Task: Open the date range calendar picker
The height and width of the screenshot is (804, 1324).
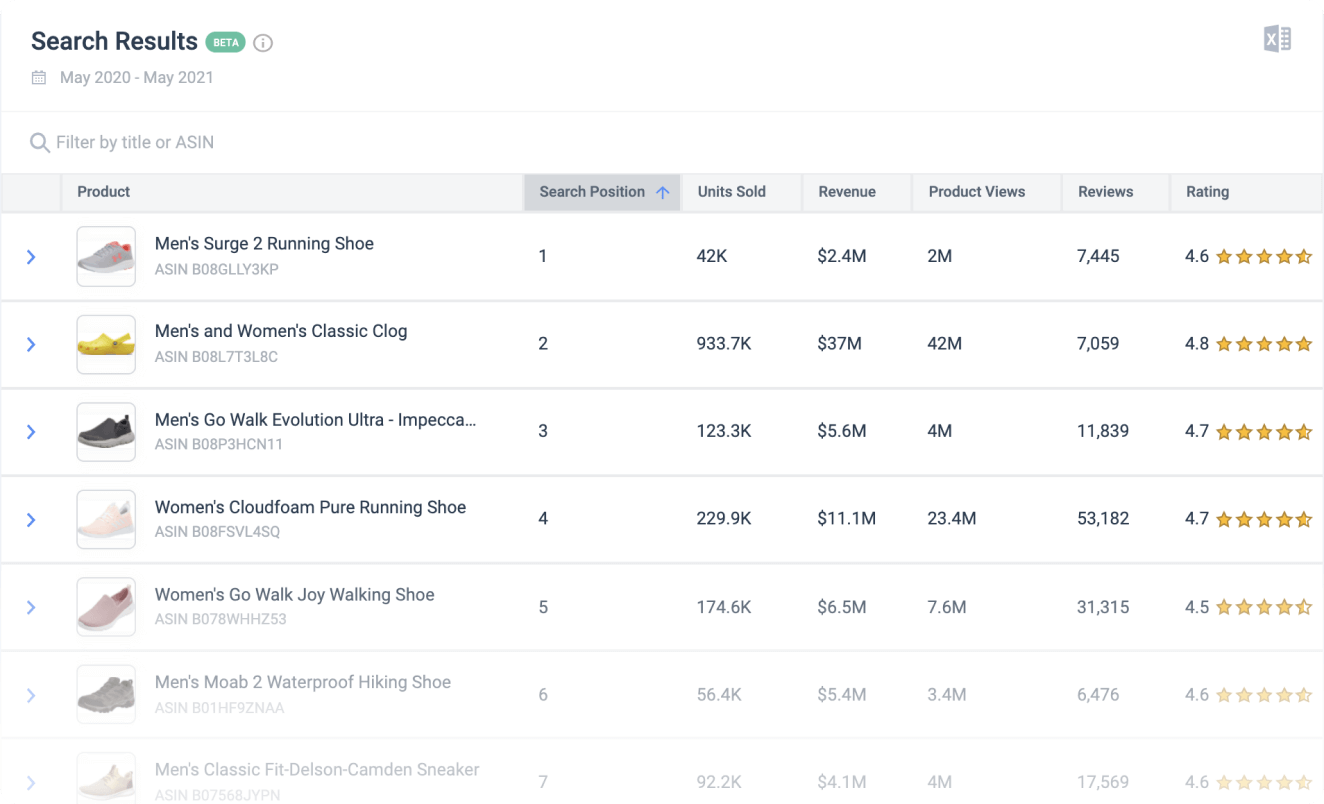Action: tap(39, 77)
